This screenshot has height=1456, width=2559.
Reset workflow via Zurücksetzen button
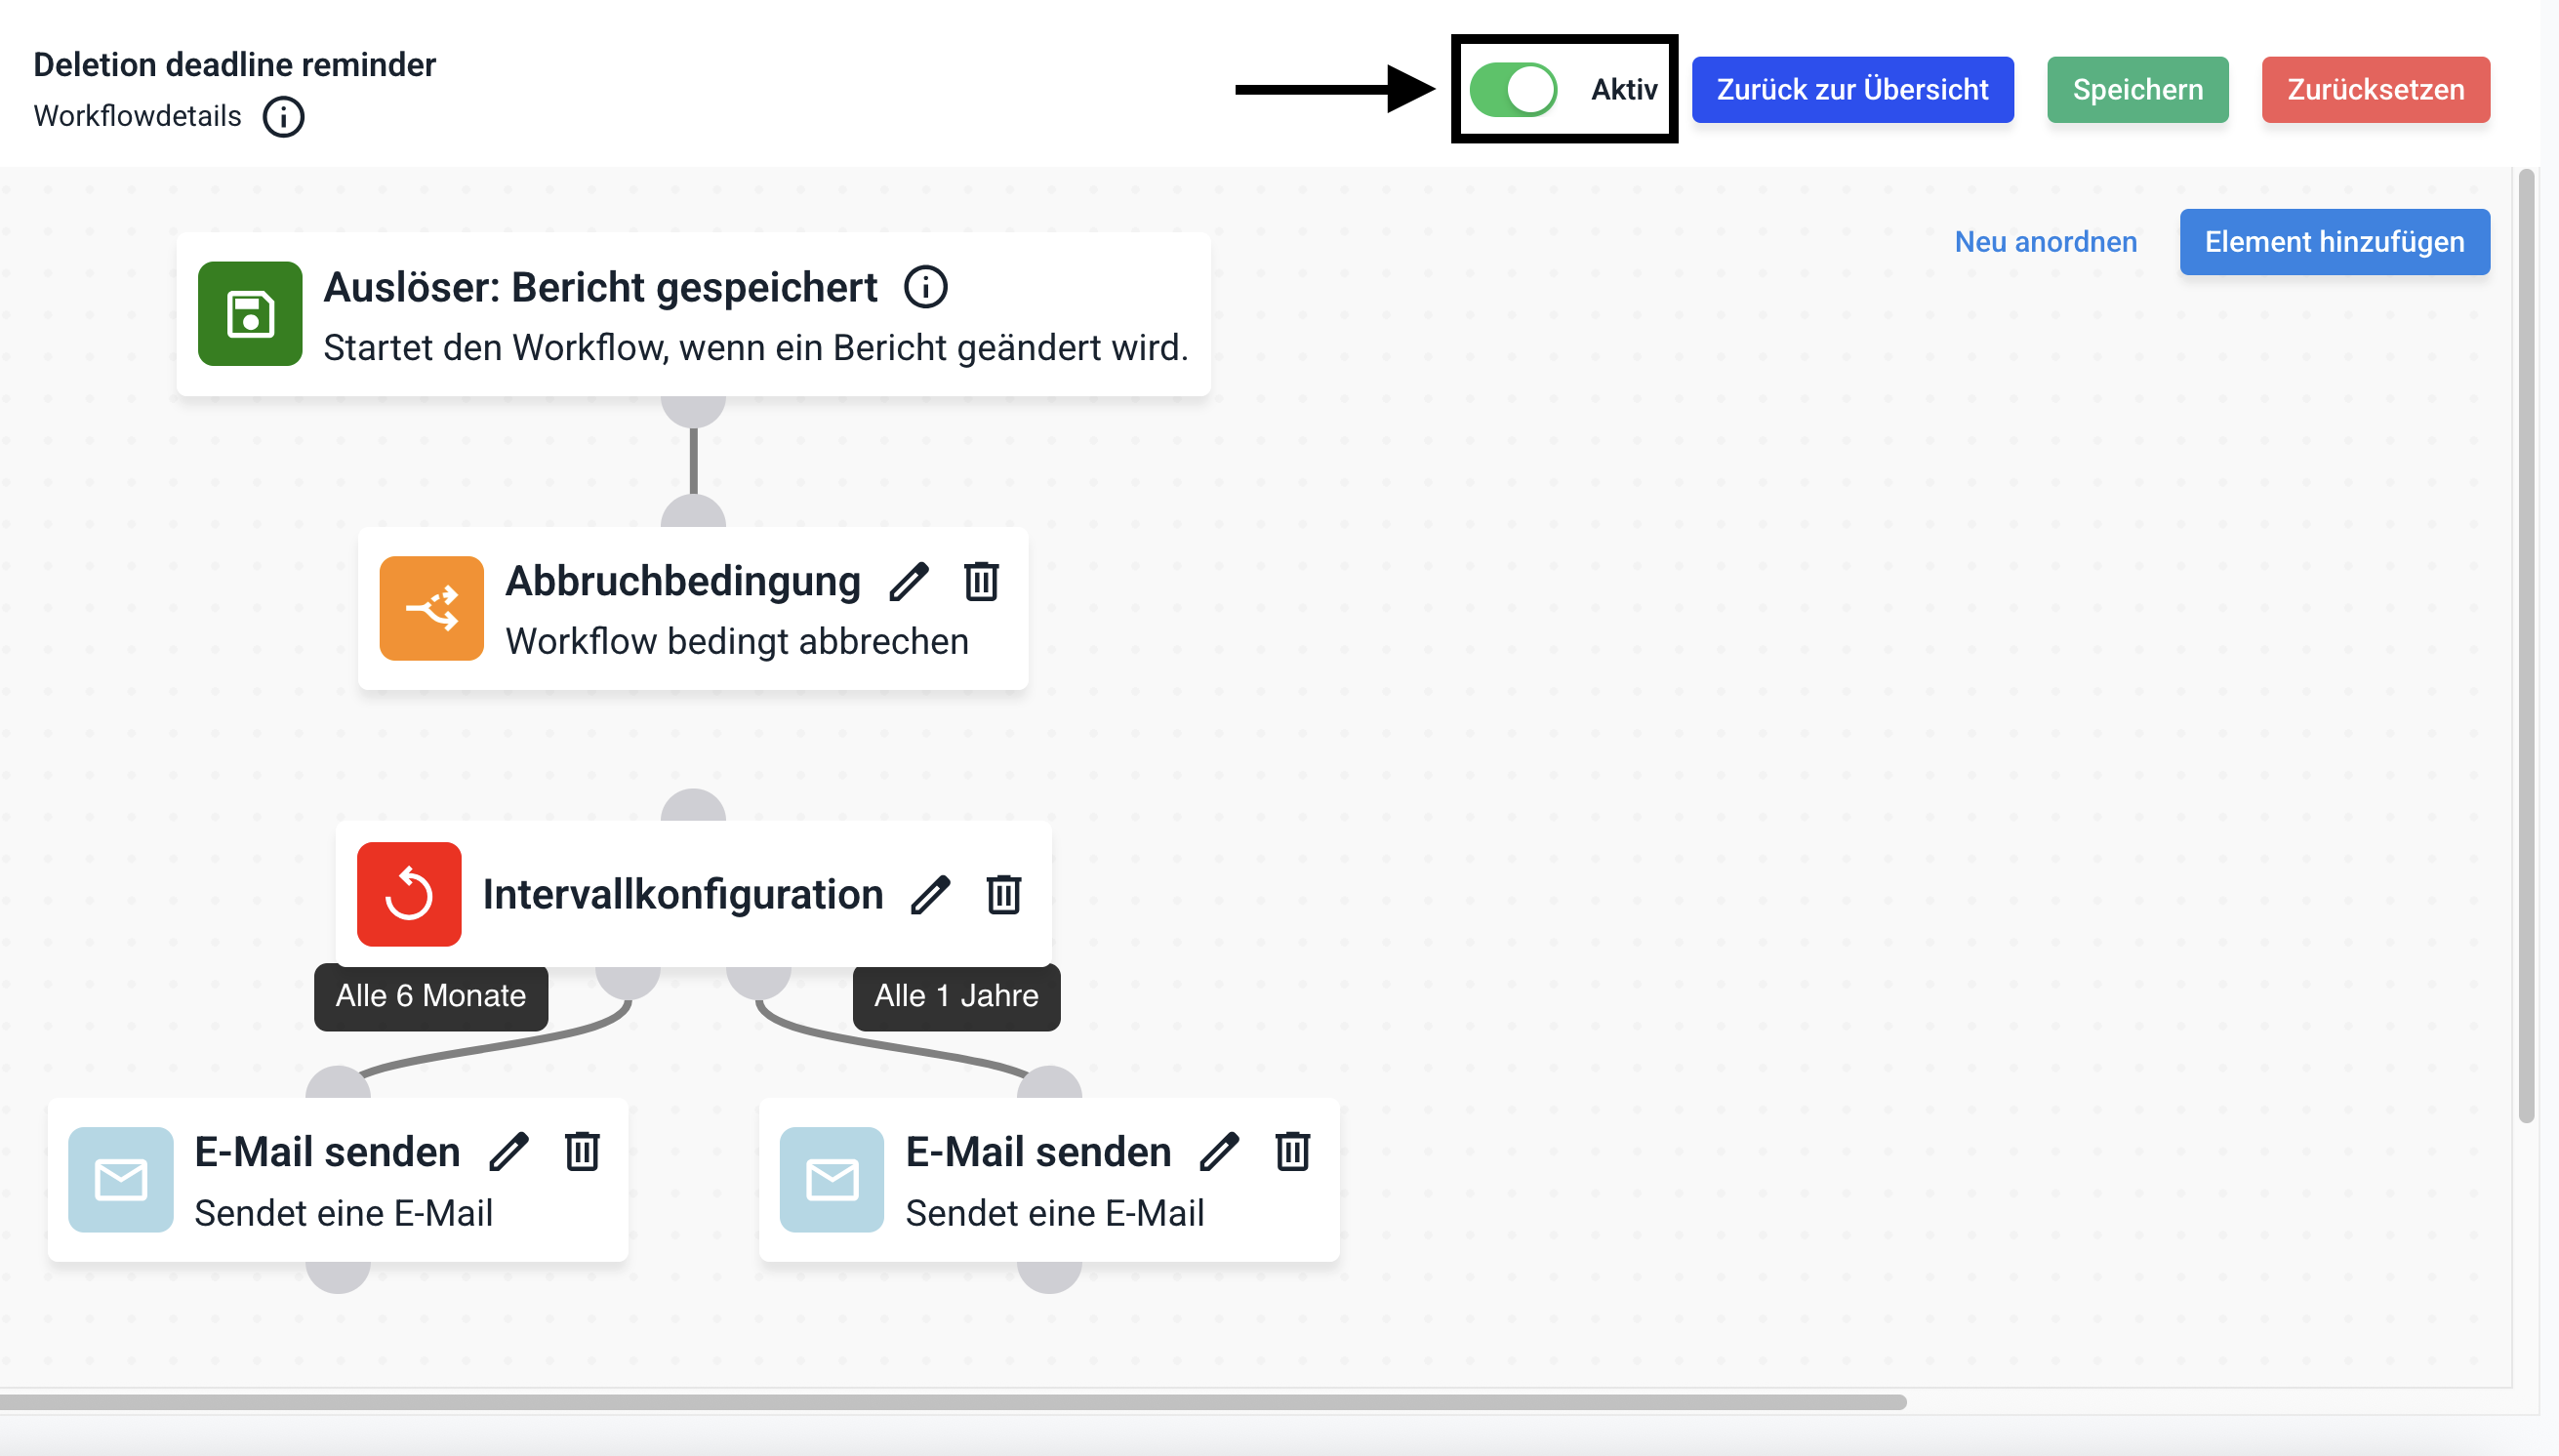click(2375, 90)
